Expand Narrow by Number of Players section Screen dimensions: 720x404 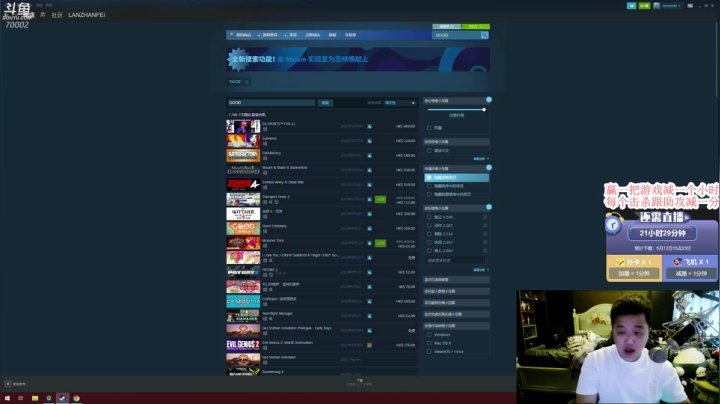point(456,291)
